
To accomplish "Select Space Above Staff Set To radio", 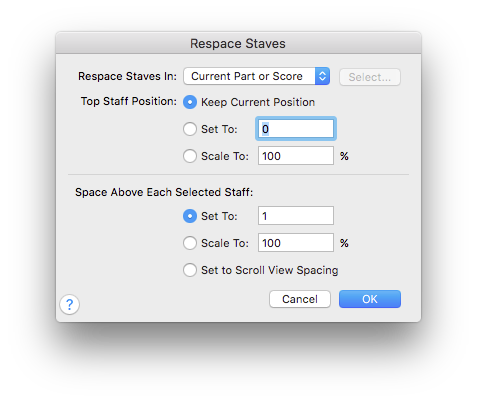I will click(190, 216).
